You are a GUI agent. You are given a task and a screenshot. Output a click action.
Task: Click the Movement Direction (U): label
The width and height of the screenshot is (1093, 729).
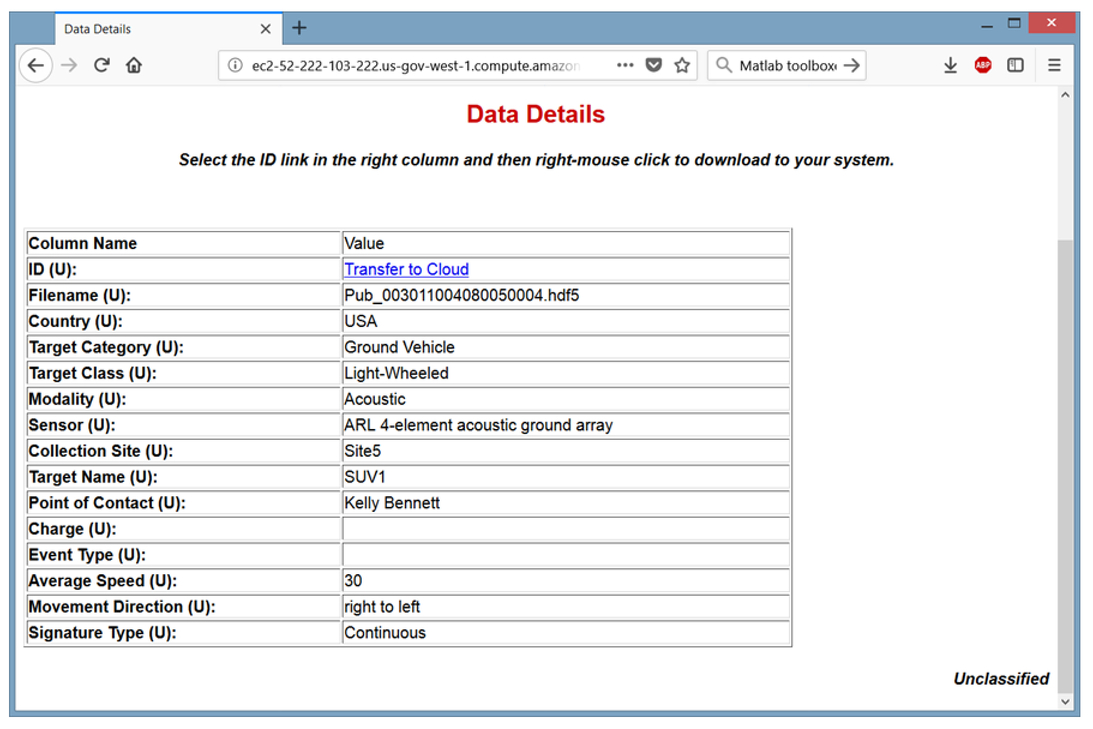pyautogui.click(x=122, y=607)
